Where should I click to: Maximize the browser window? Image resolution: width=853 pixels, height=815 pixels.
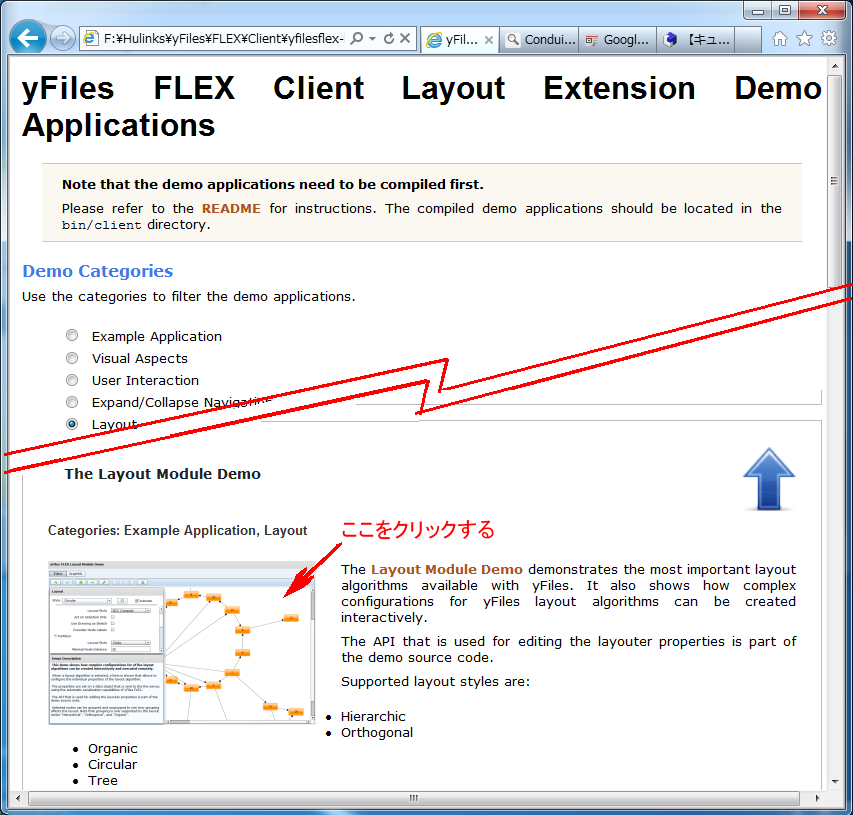tap(784, 10)
